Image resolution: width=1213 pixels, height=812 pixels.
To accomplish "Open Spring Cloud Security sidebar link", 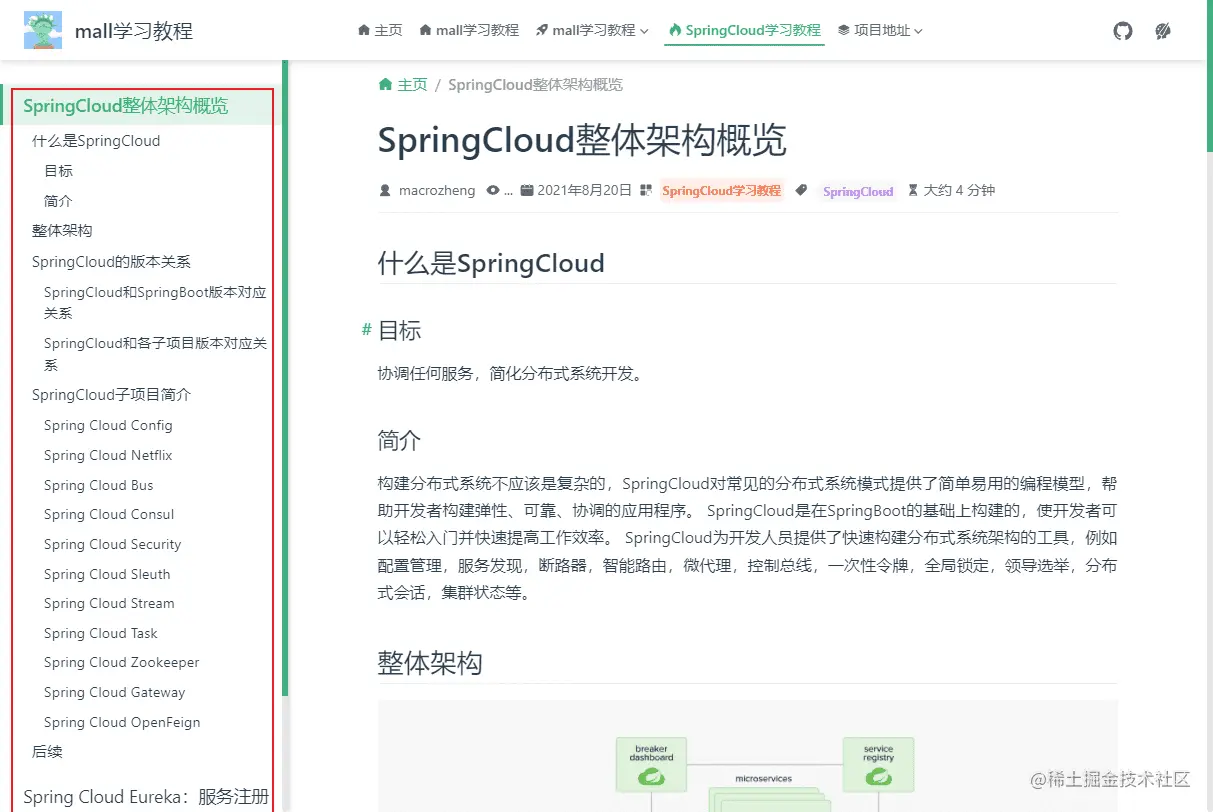I will pos(113,544).
